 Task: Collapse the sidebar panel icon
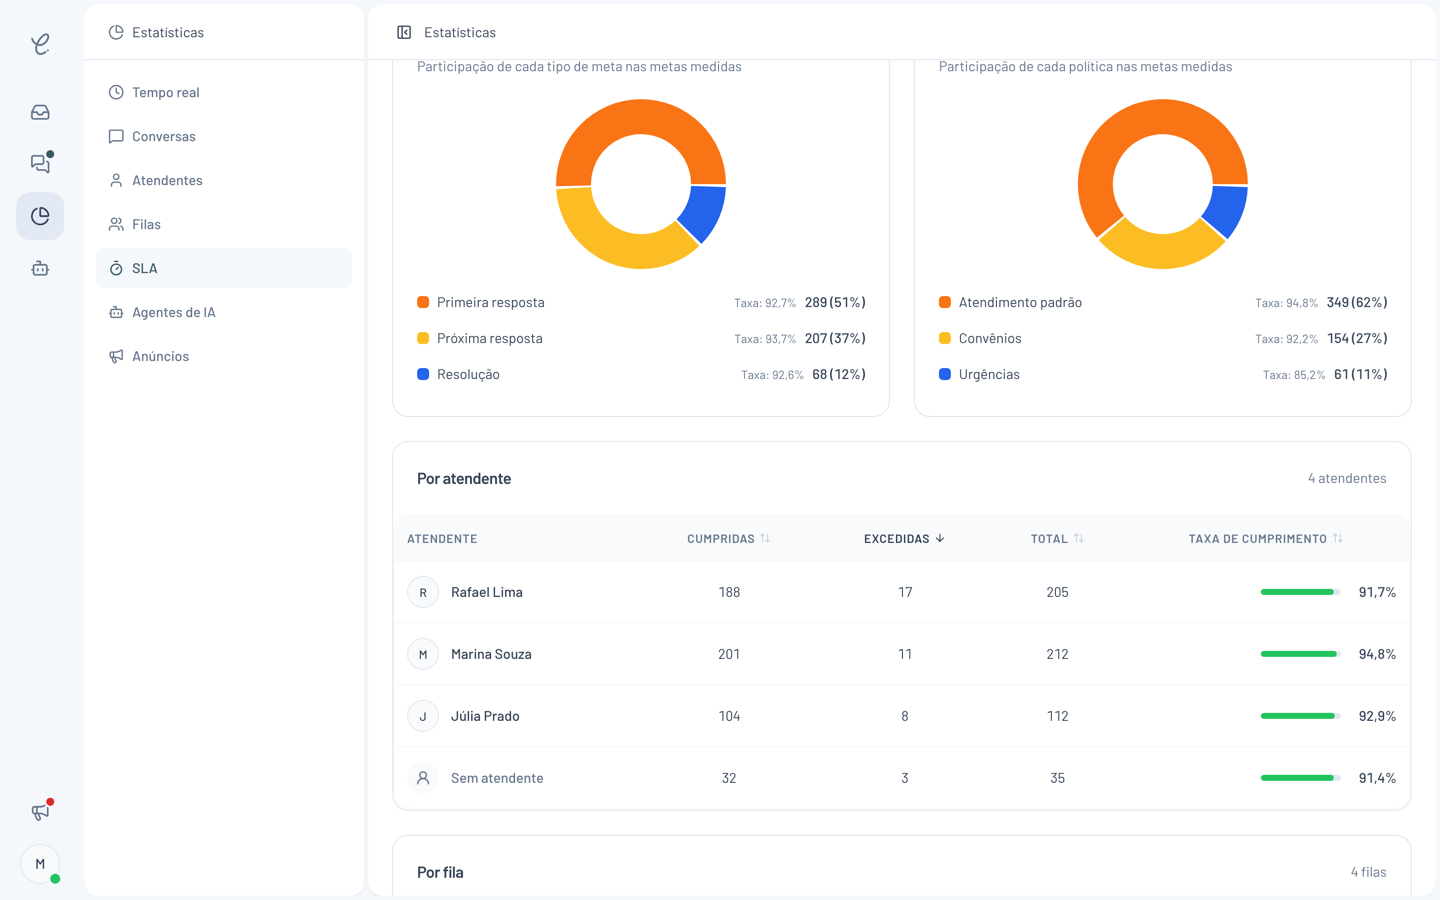click(404, 32)
